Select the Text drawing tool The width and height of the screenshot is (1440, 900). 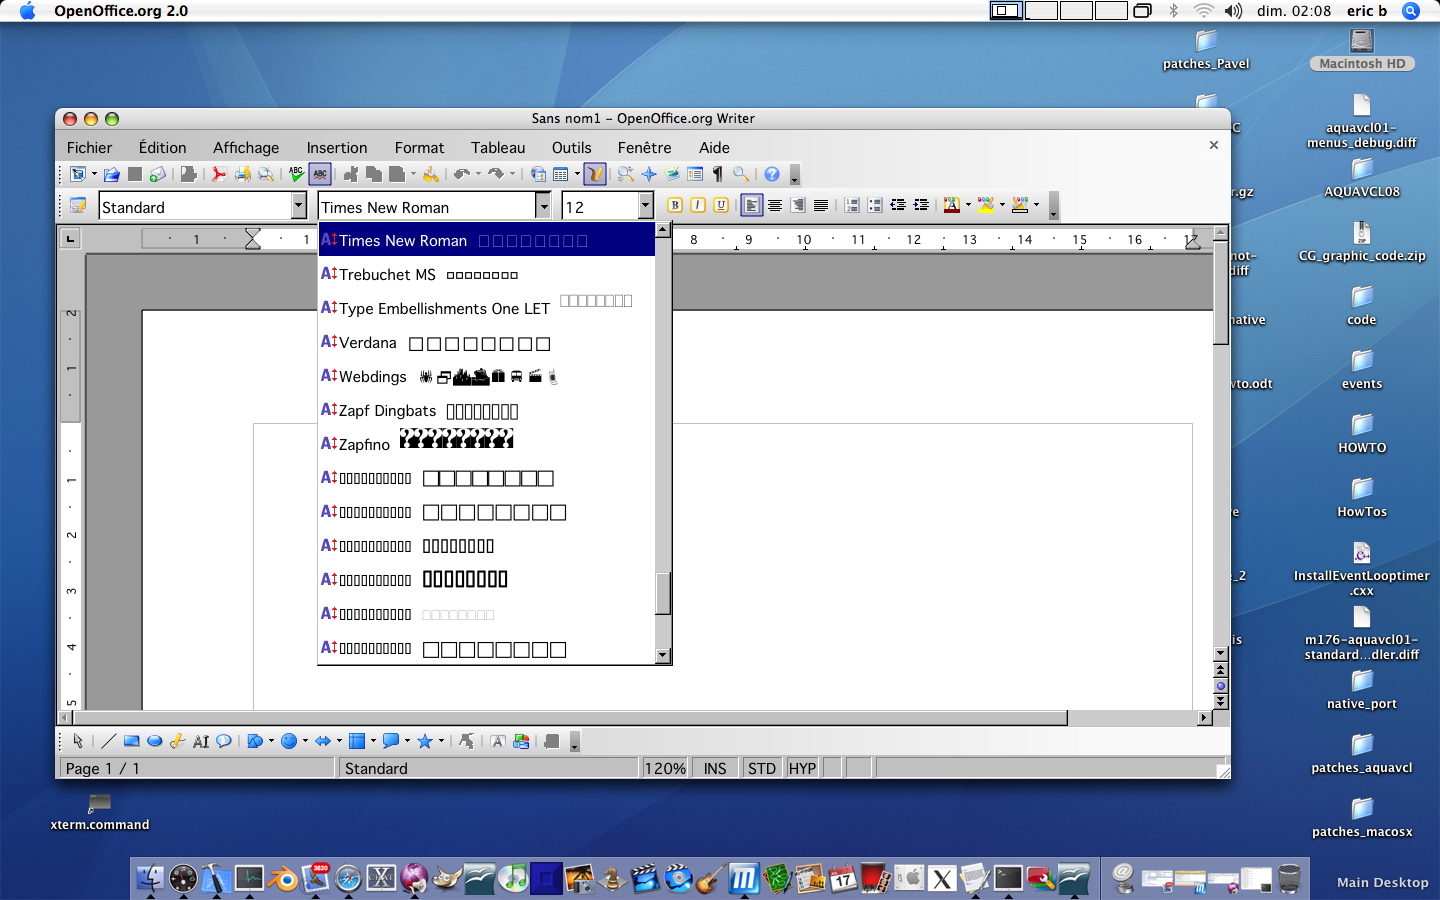tap(201, 741)
